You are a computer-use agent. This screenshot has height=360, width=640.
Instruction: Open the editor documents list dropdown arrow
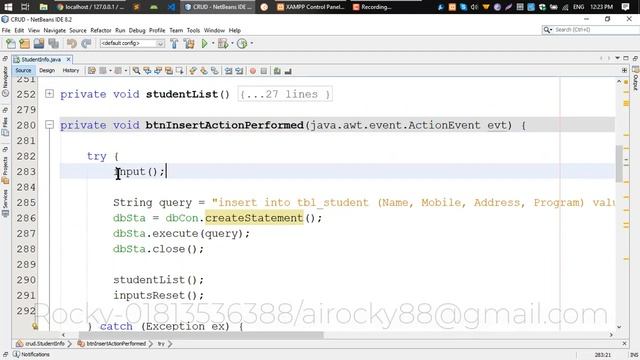[618, 58]
